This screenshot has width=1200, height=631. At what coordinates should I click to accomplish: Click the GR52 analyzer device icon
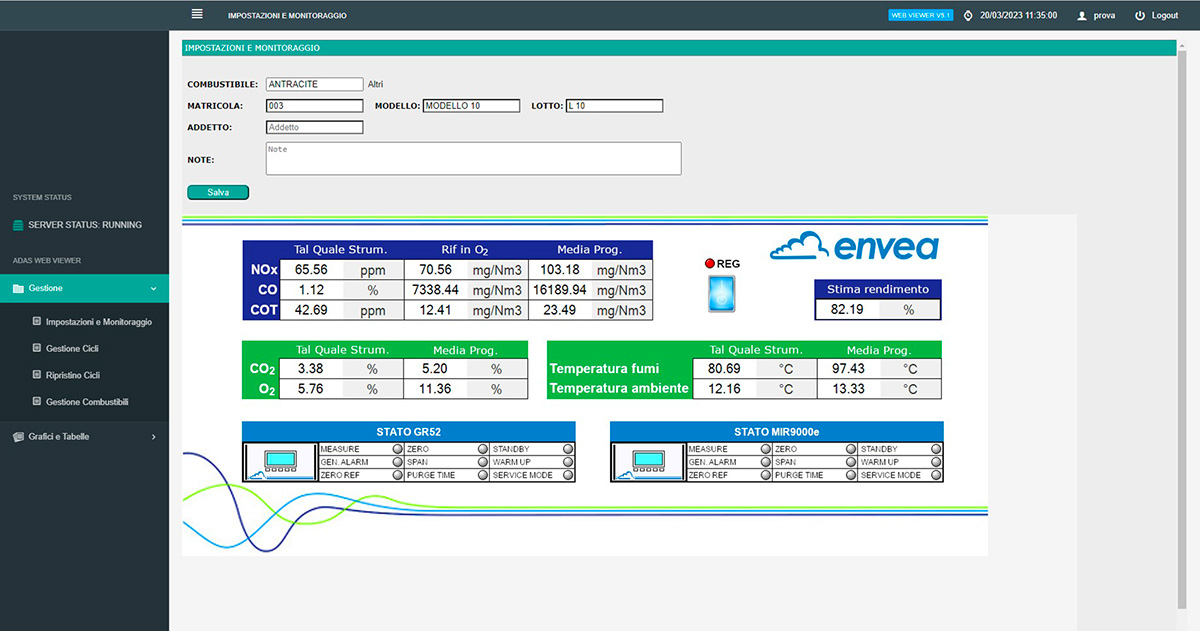click(x=280, y=463)
